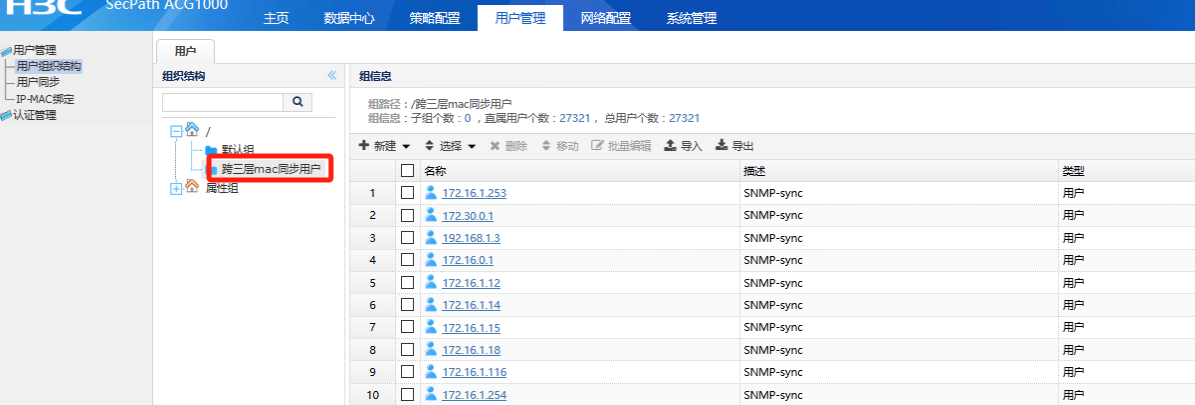
Task: Click the H3C logo
Action: (x=44, y=8)
